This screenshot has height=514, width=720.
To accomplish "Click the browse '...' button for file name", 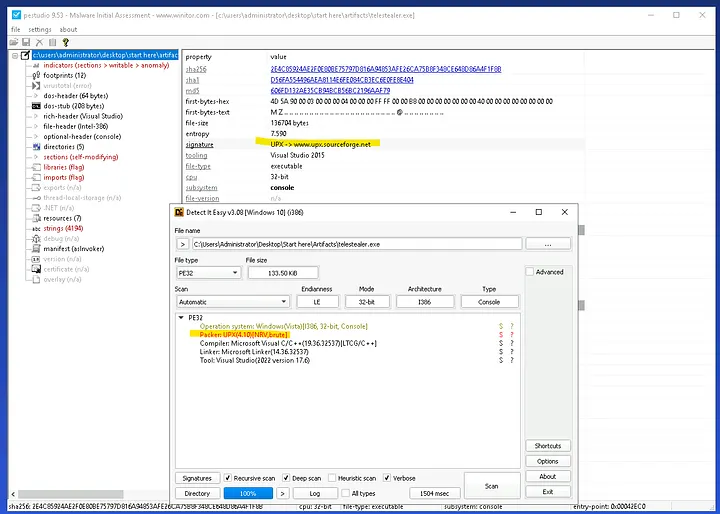I will [x=548, y=244].
